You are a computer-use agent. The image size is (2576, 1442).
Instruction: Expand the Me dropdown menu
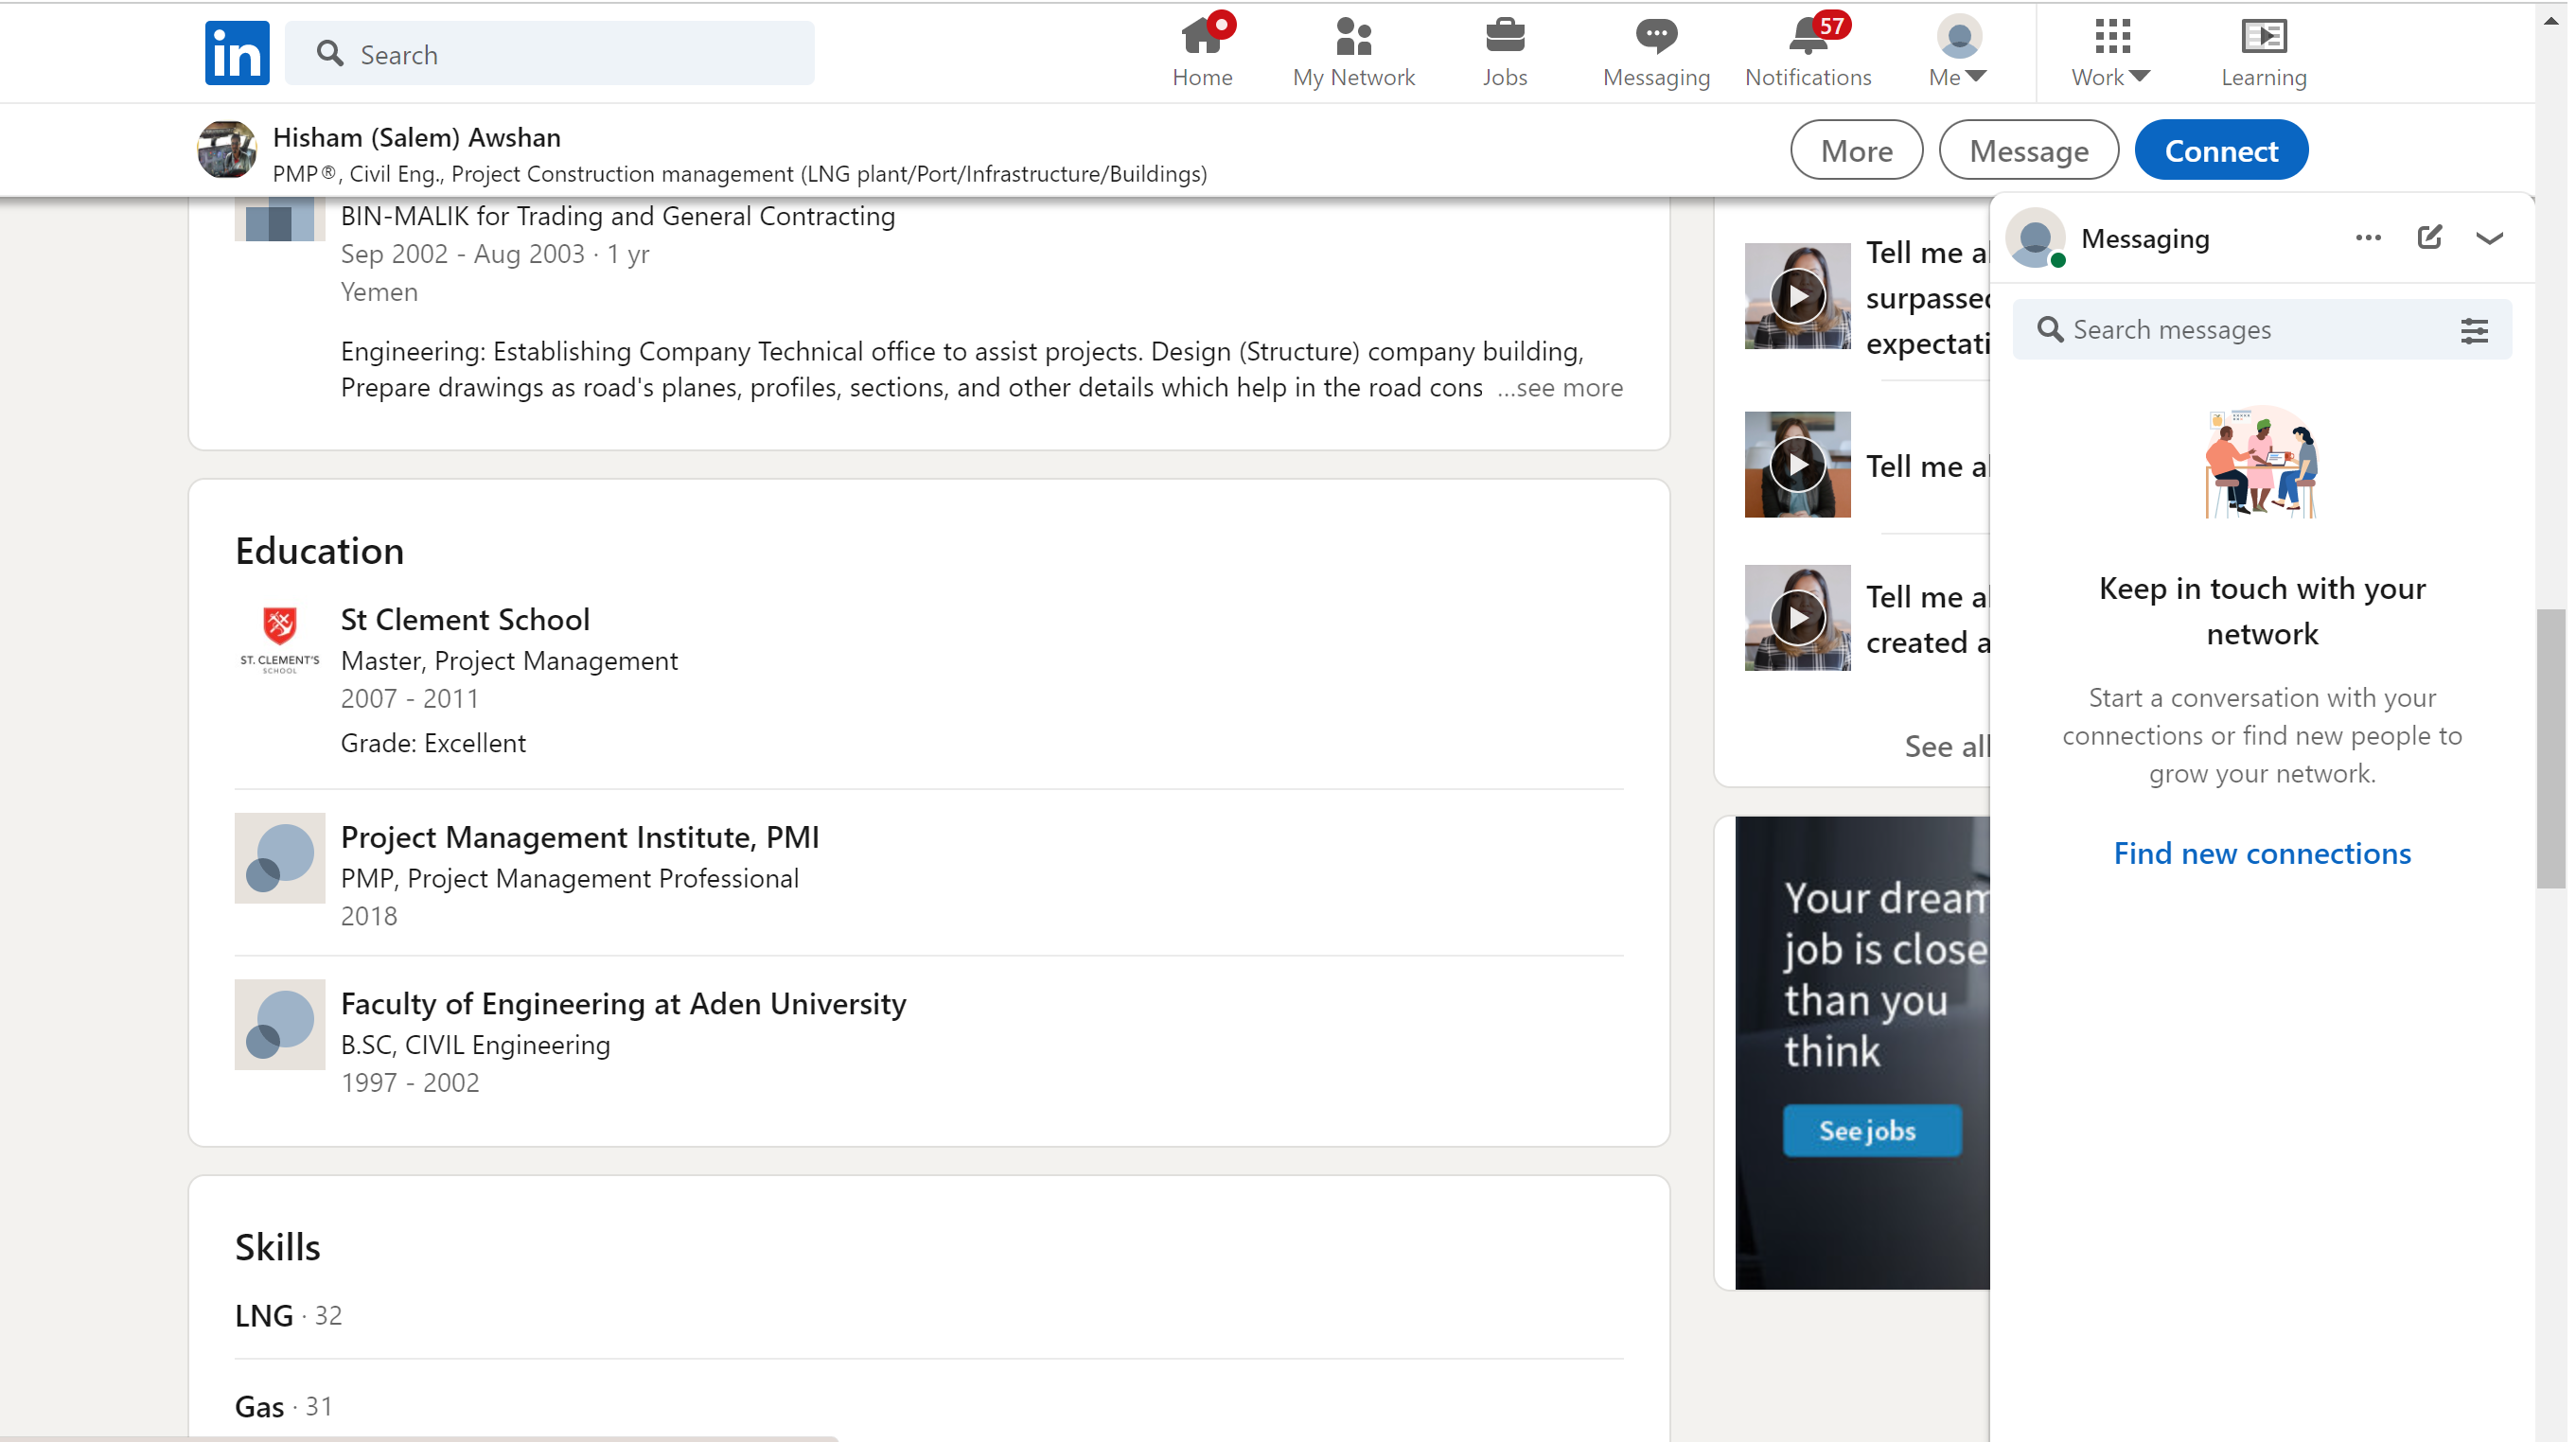[1958, 52]
